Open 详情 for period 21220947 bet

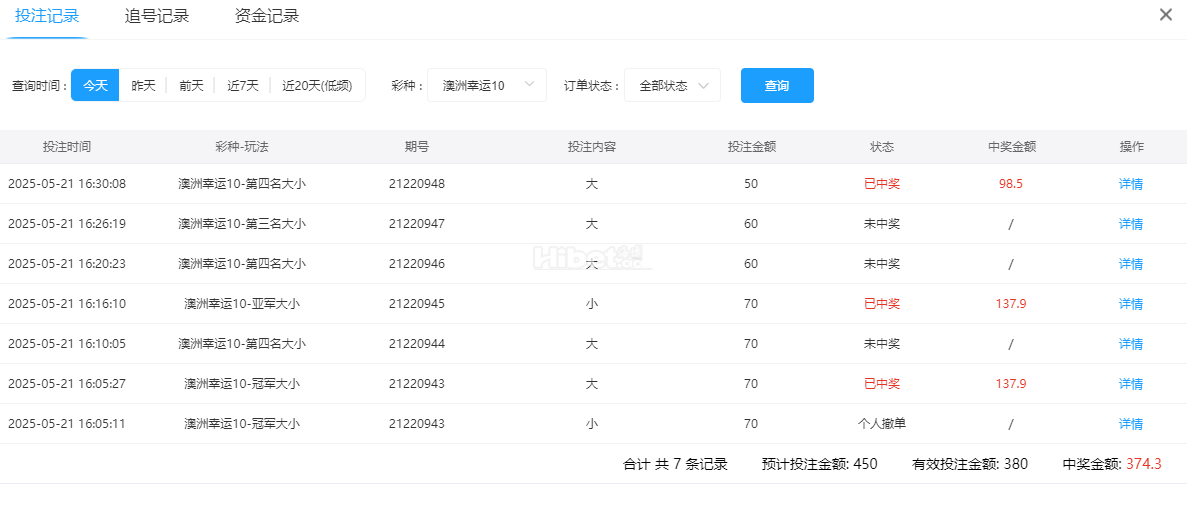coord(1130,224)
